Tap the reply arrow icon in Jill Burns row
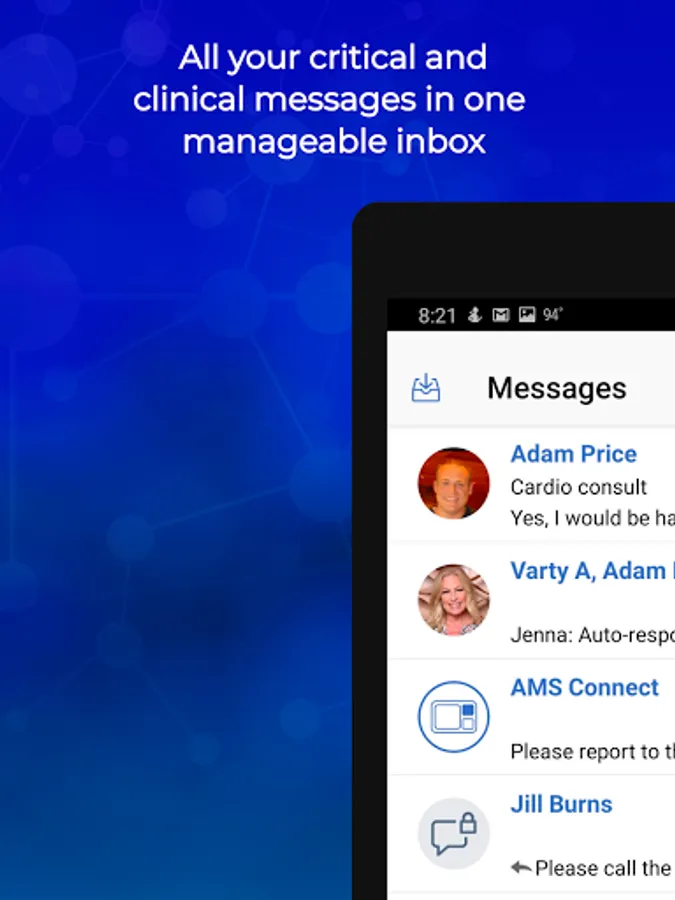Screen dimensions: 675x900 pos(521,867)
